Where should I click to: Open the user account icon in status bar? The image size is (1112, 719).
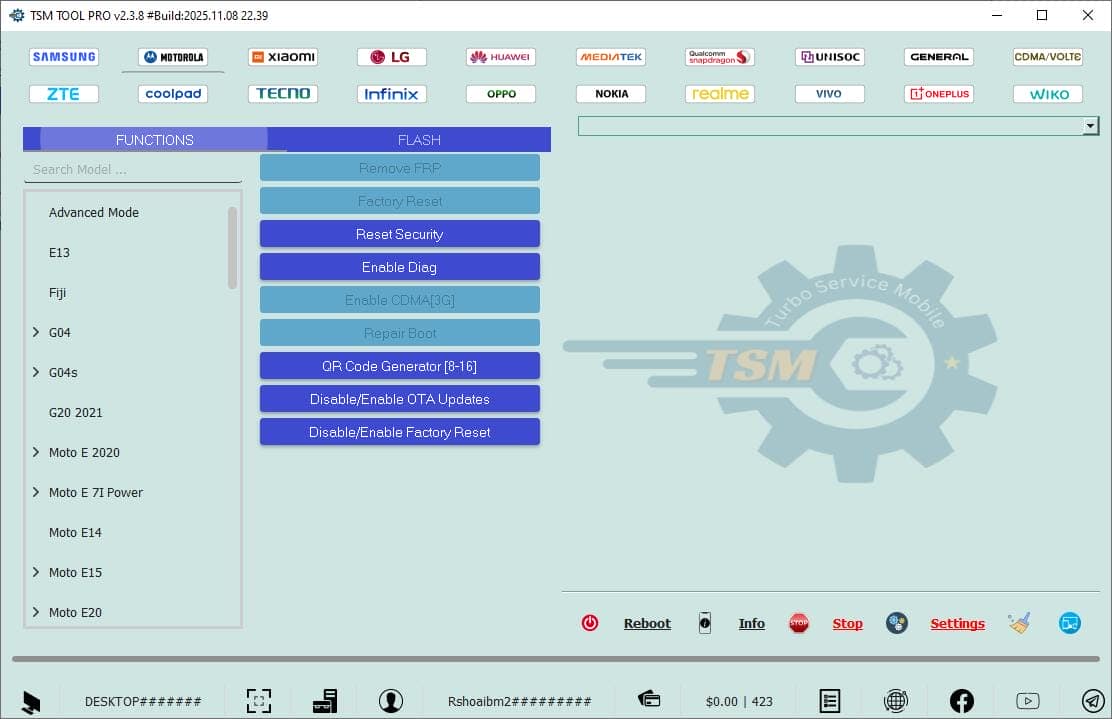click(x=391, y=700)
